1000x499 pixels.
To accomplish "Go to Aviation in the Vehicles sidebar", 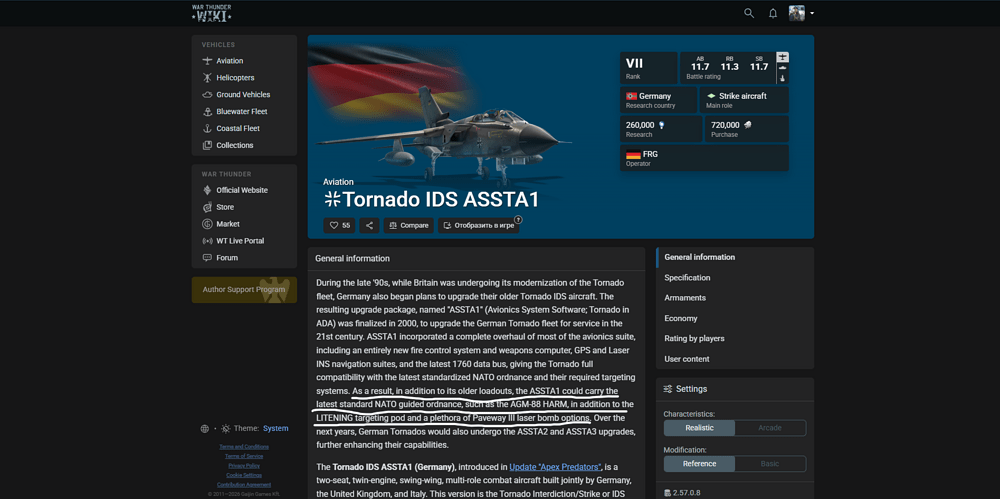I will pos(230,61).
